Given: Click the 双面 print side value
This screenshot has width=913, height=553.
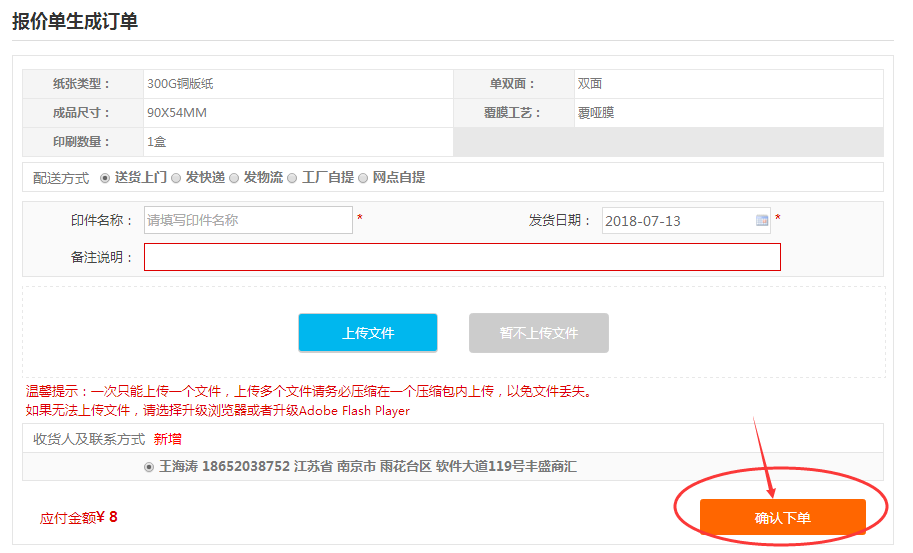Looking at the screenshot, I should click(590, 84).
